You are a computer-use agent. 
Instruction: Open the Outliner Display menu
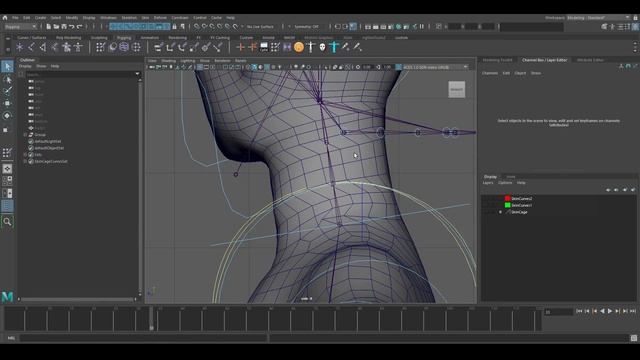tap(25, 66)
